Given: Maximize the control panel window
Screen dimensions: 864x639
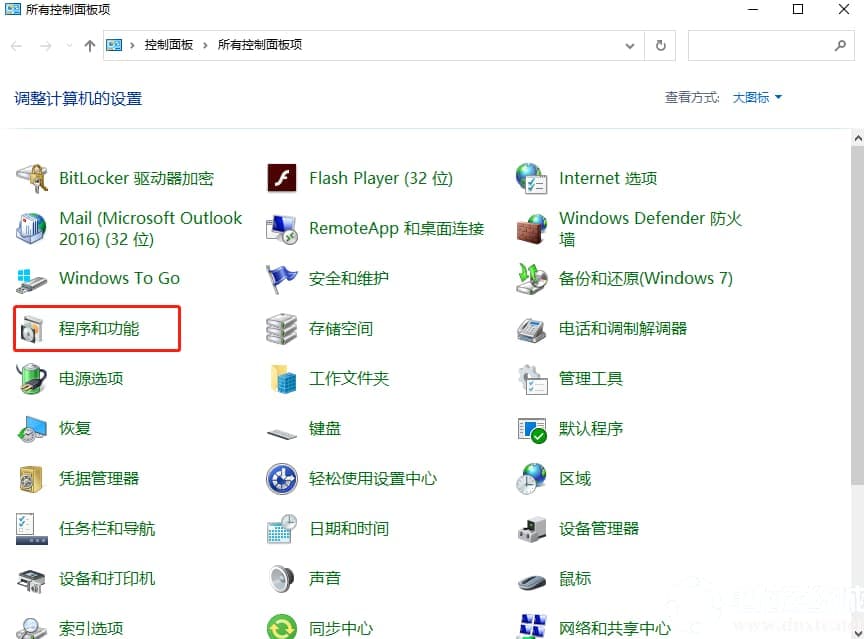Looking at the screenshot, I should click(x=797, y=9).
